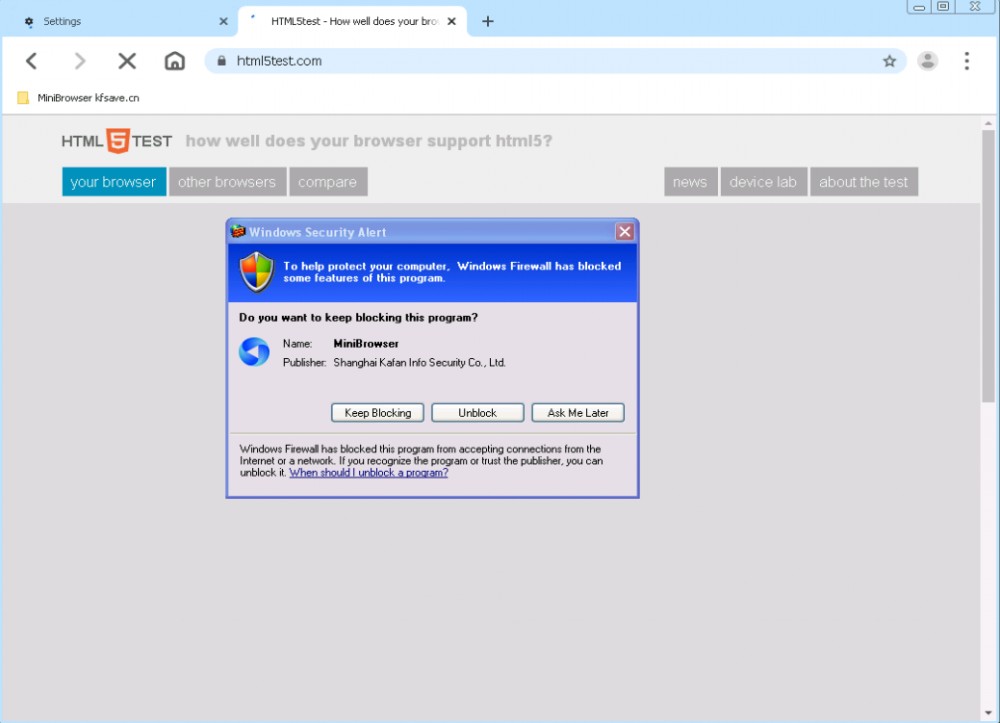Click the forward navigation arrow

coord(79,60)
